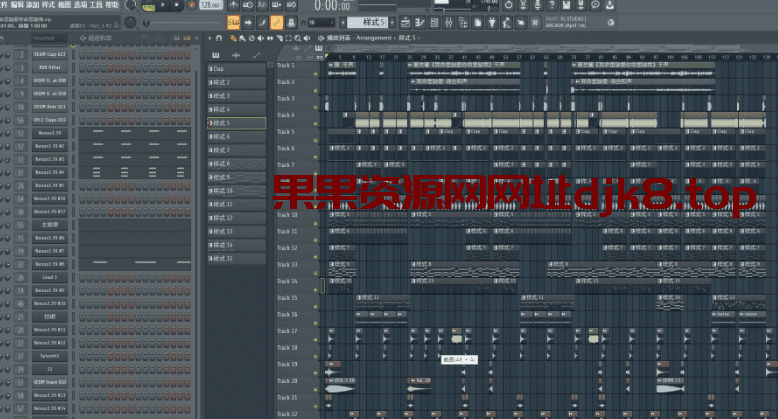Open the chat bubble icon
This screenshot has width=778, height=419.
(x=595, y=5)
